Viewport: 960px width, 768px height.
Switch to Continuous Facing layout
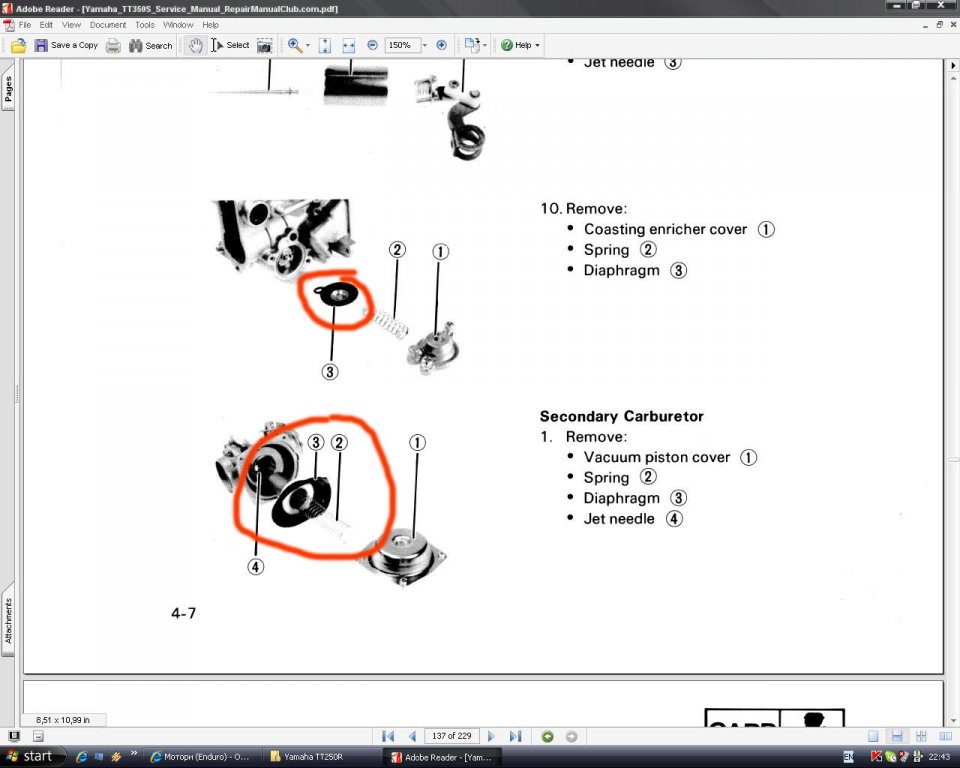921,736
